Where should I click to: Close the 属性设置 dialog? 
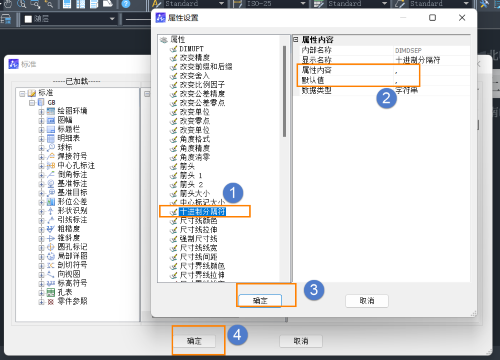coord(462,18)
